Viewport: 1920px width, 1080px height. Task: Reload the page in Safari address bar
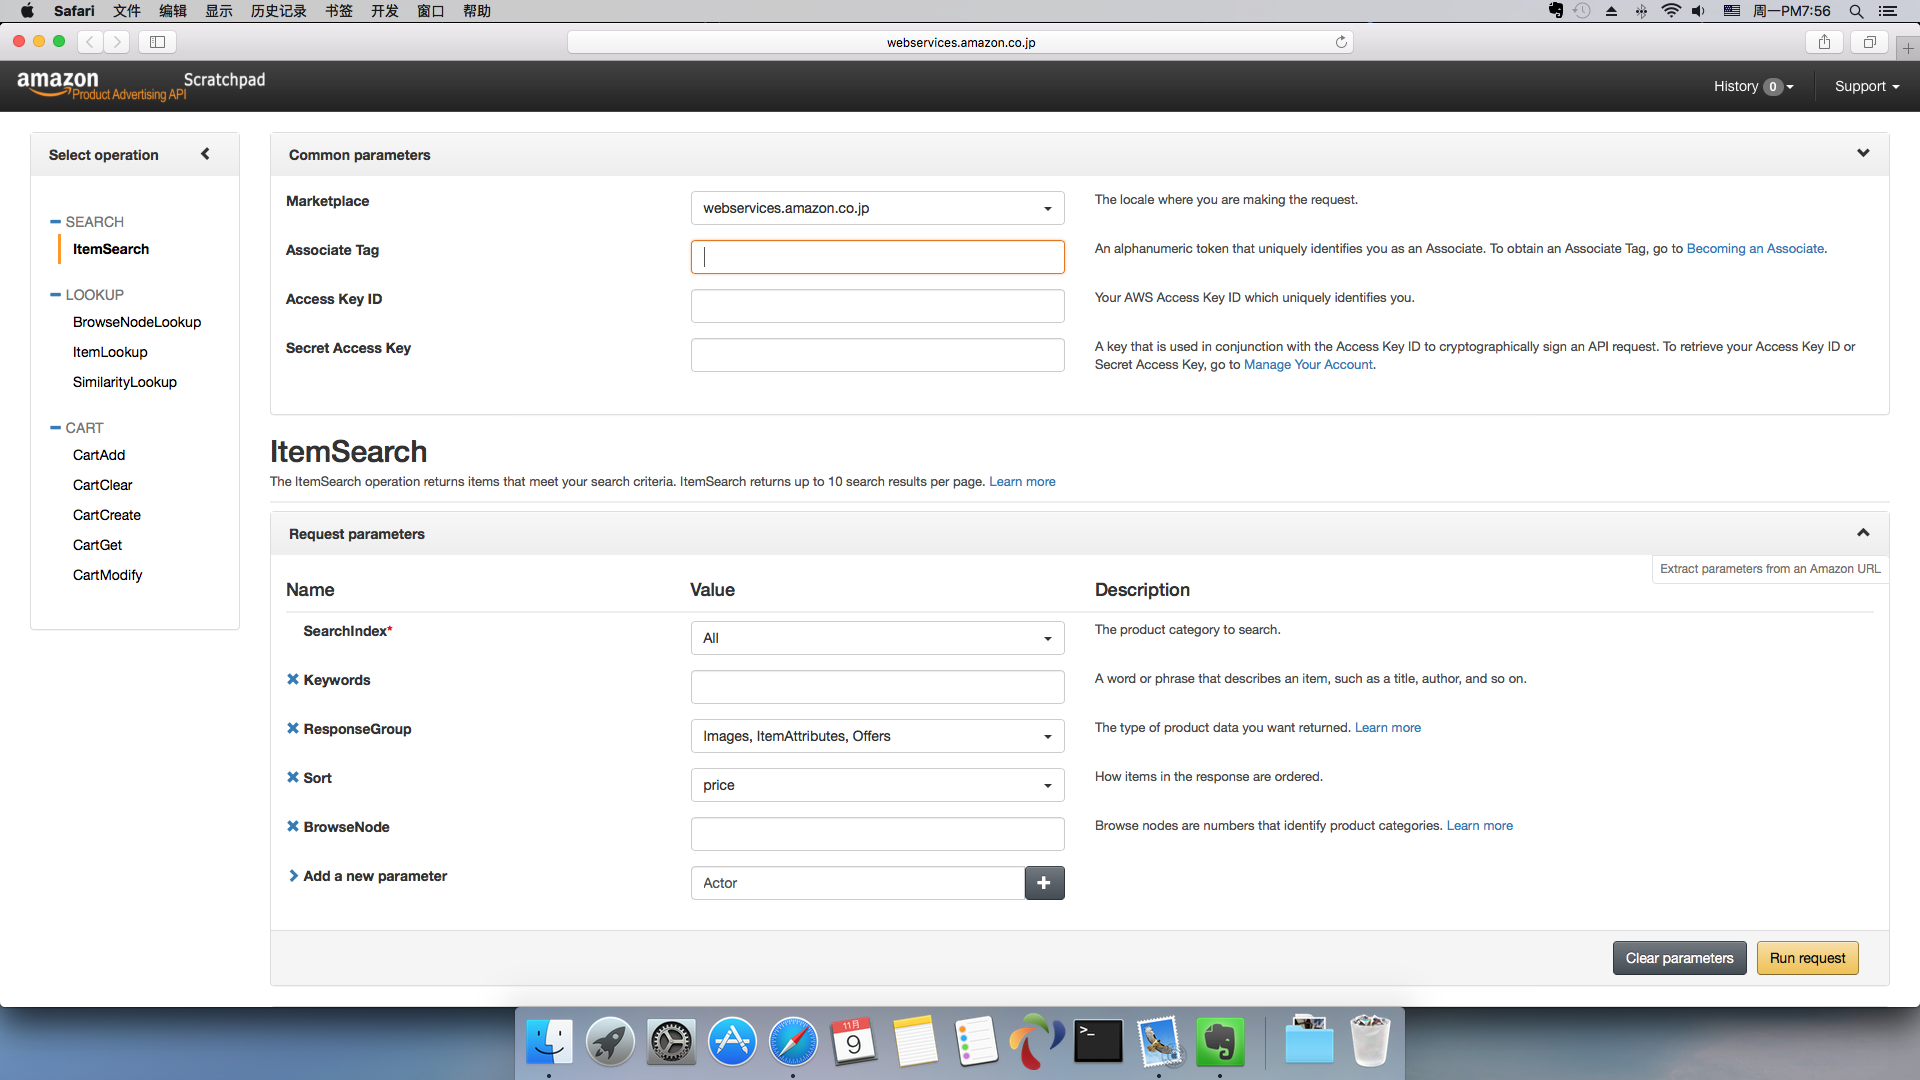tap(1341, 42)
